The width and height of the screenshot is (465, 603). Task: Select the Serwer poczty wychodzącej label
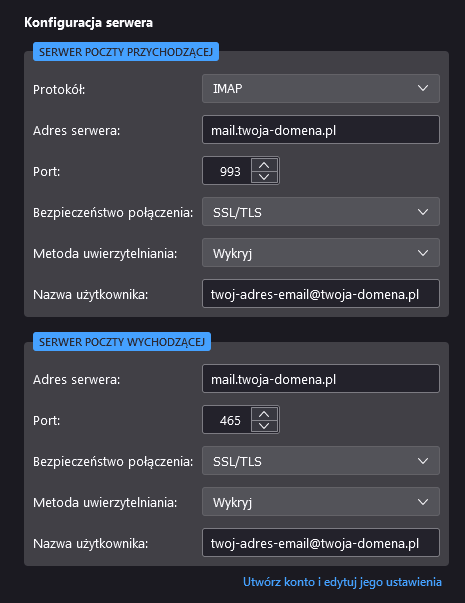(x=122, y=342)
